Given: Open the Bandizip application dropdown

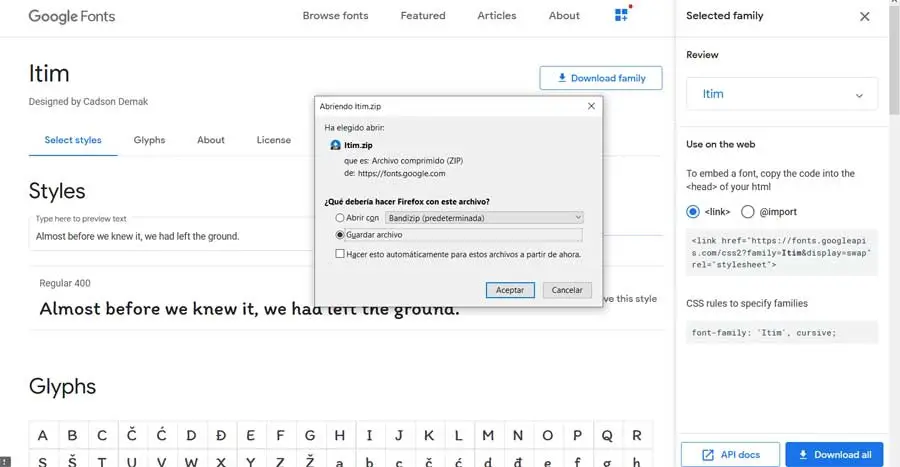Looking at the screenshot, I should point(484,218).
